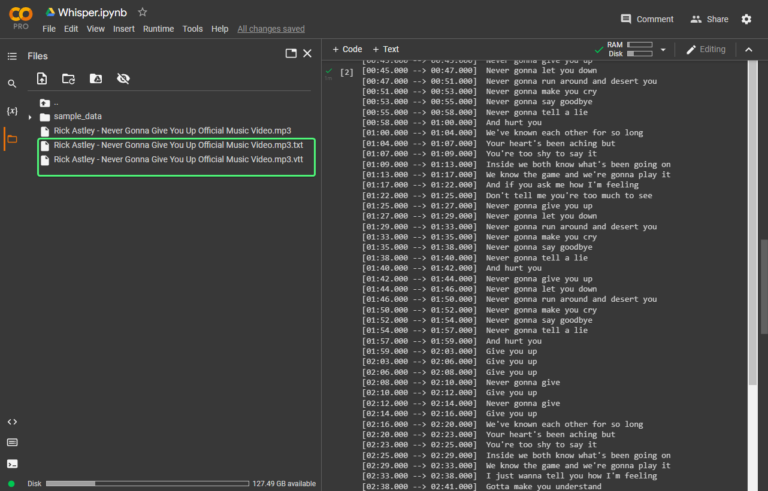Open the Runtime menu
The image size is (768, 491).
click(158, 29)
